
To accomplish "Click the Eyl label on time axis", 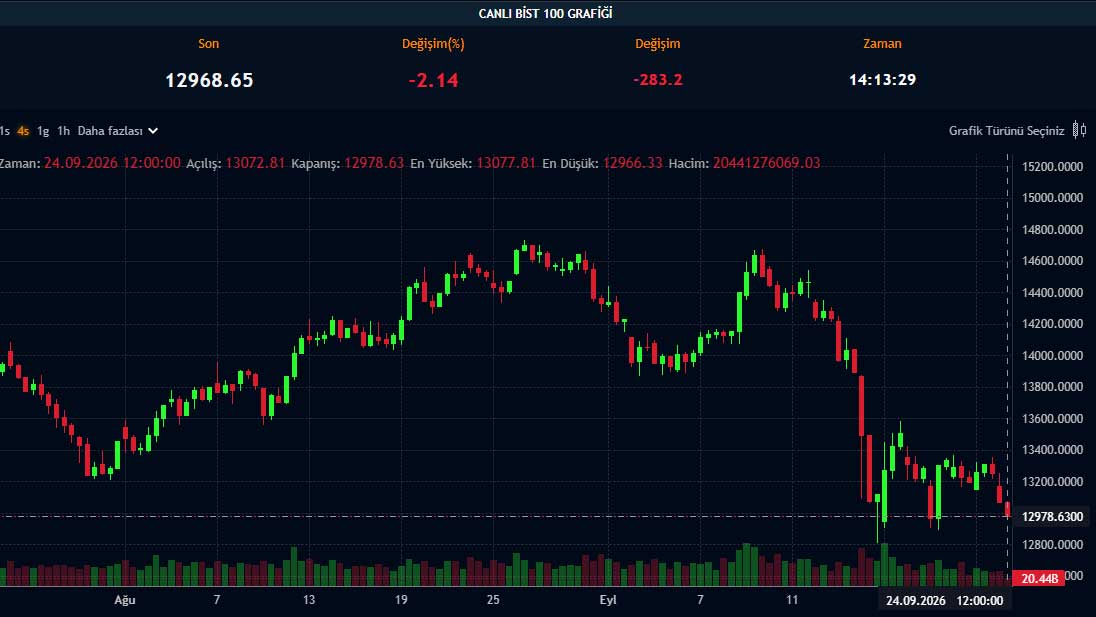I will (608, 600).
